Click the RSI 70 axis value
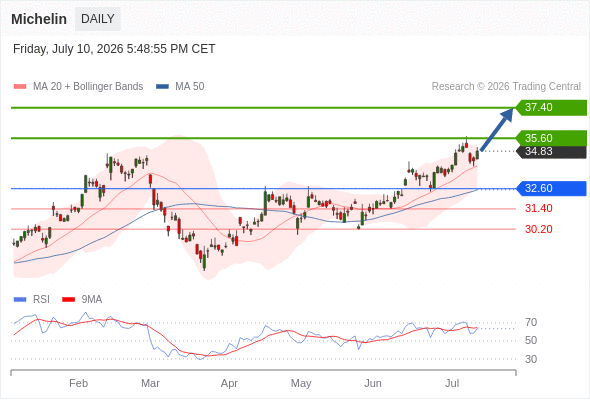Image resolution: width=590 pixels, height=400 pixels. click(531, 322)
